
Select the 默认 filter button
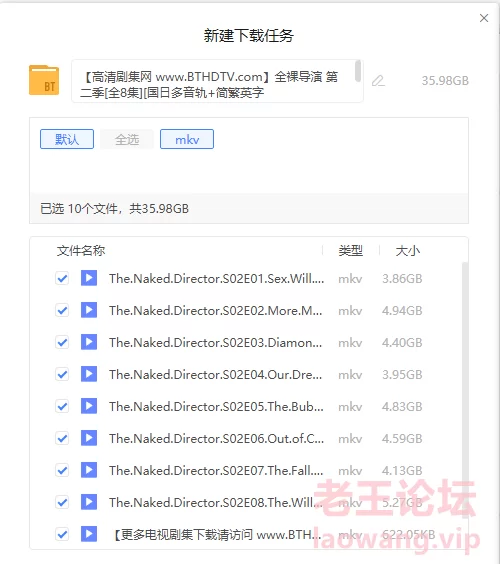pos(67,139)
